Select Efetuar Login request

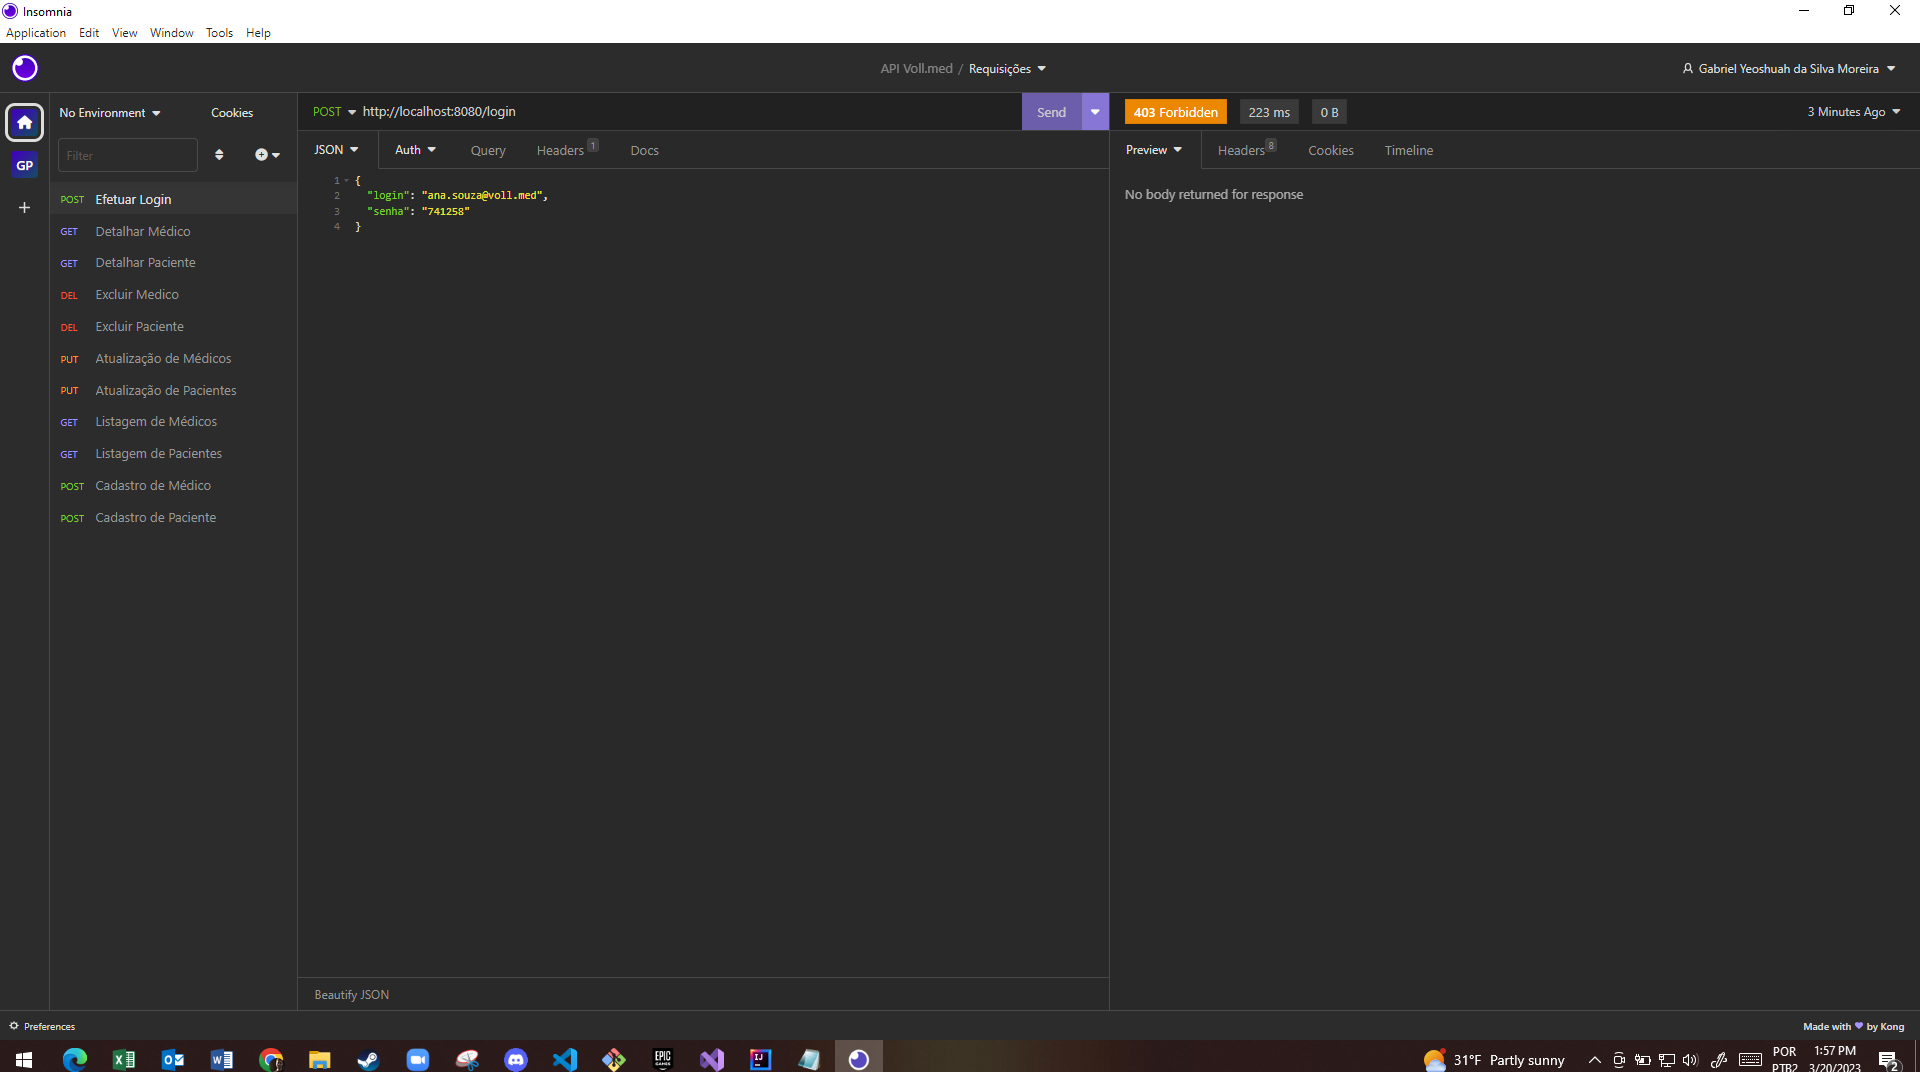click(174, 199)
